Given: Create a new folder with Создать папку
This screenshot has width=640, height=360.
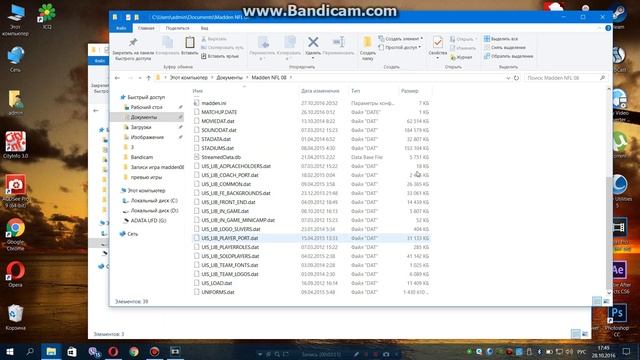Looking at the screenshot, I should point(367,48).
